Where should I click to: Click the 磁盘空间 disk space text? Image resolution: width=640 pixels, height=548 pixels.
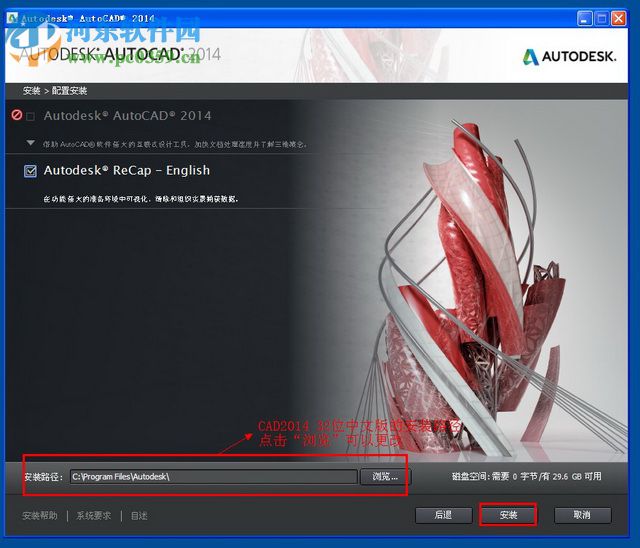click(527, 476)
